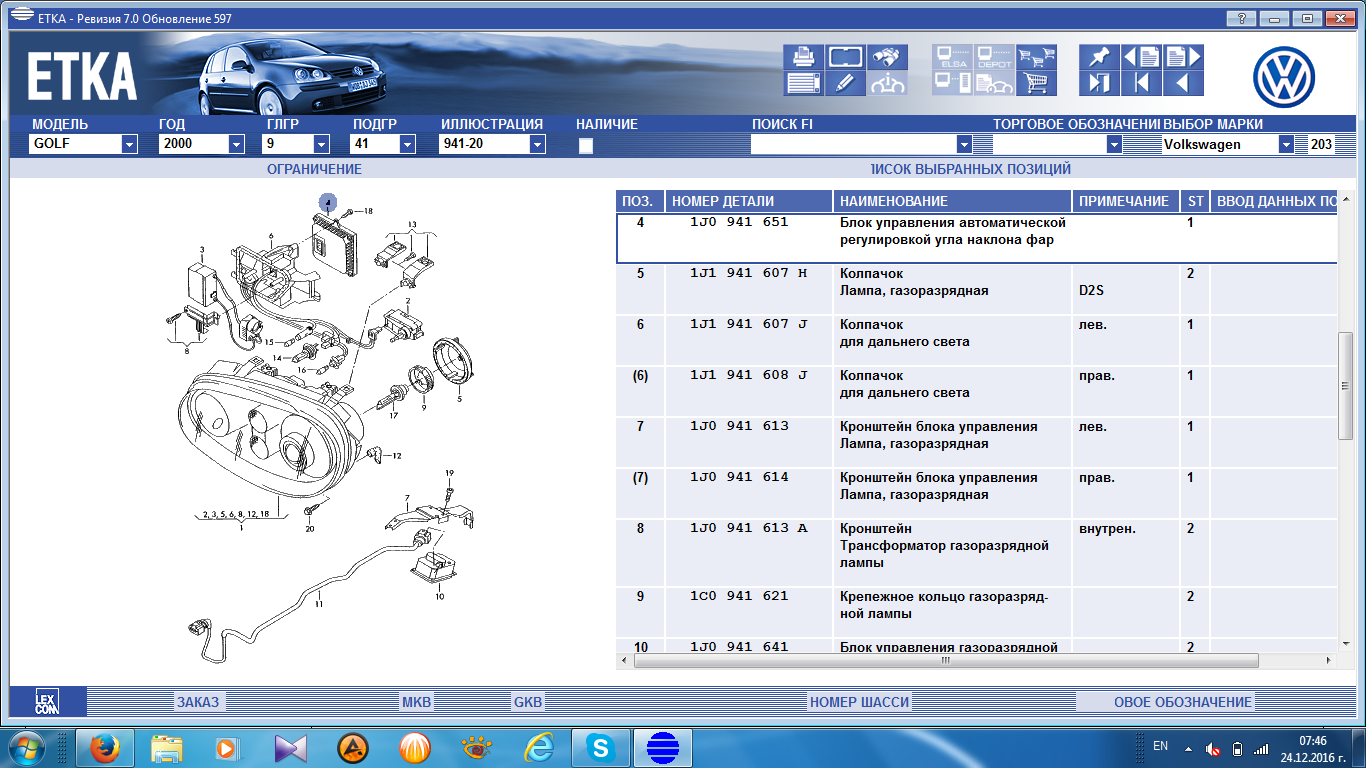The image size is (1366, 784).
Task: Toggle the НАЛИЧИЕ checkbox
Action: 586,145
